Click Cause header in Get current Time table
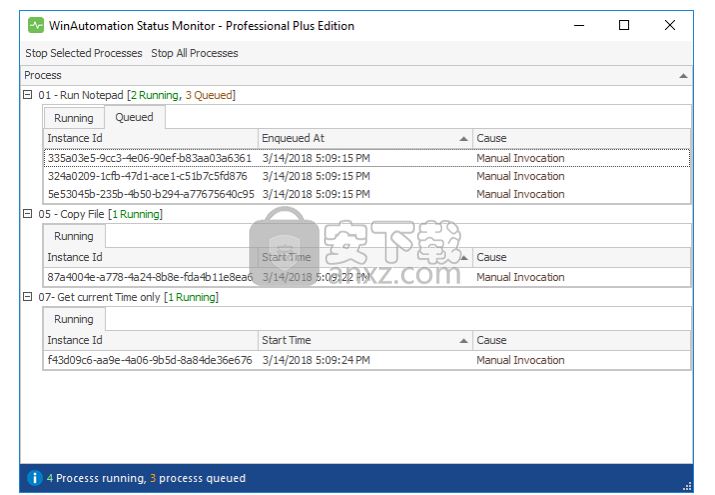715x495 pixels. (x=581, y=340)
